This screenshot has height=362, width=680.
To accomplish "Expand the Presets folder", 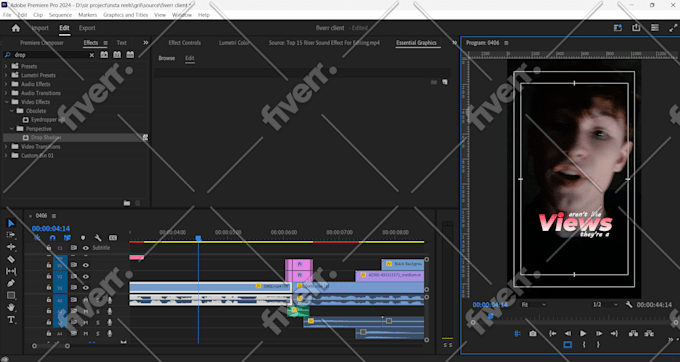I will click(6, 66).
